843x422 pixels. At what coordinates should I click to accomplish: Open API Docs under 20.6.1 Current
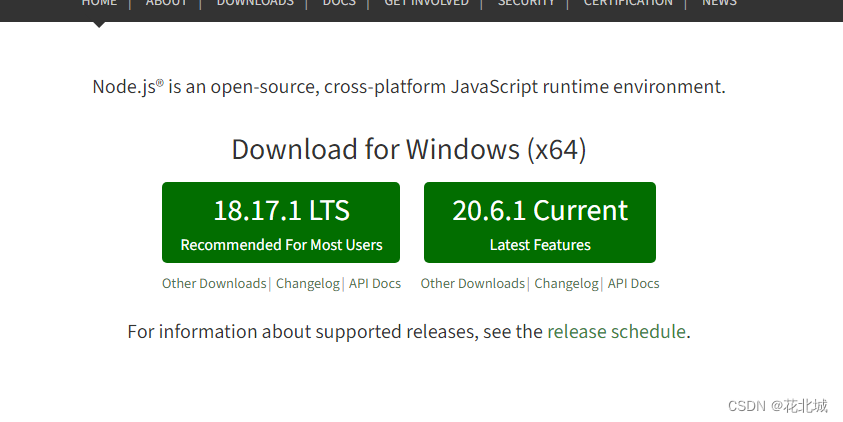point(633,283)
